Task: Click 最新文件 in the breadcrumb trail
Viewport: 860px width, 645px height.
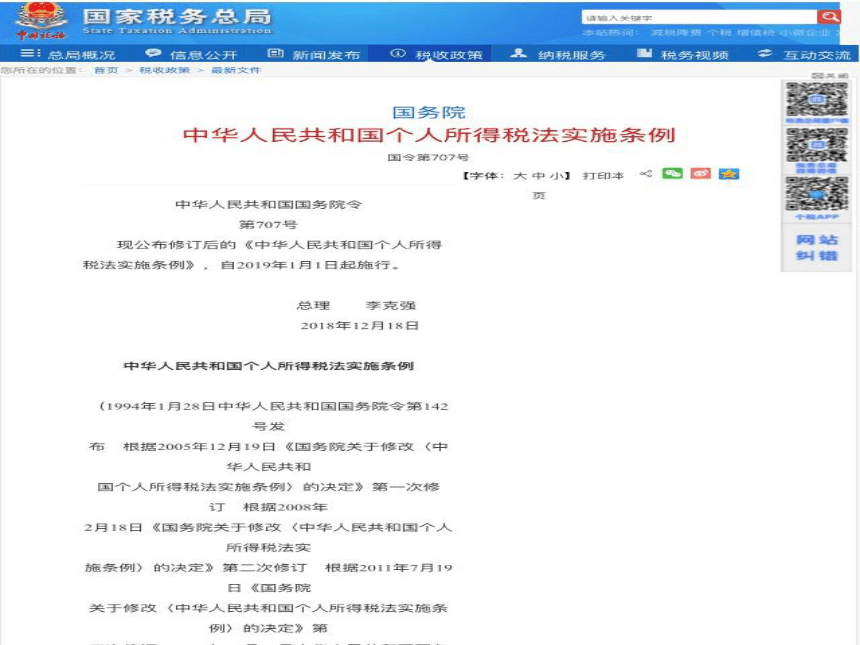Action: [x=236, y=70]
